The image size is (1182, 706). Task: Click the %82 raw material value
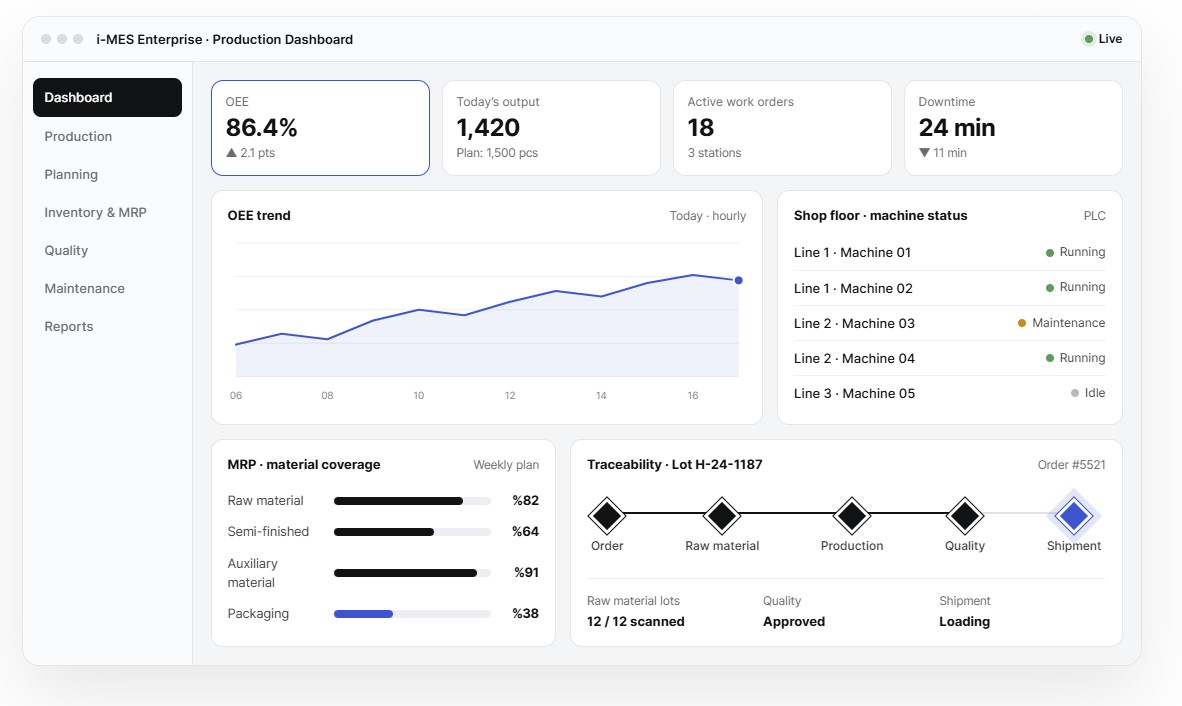click(525, 500)
